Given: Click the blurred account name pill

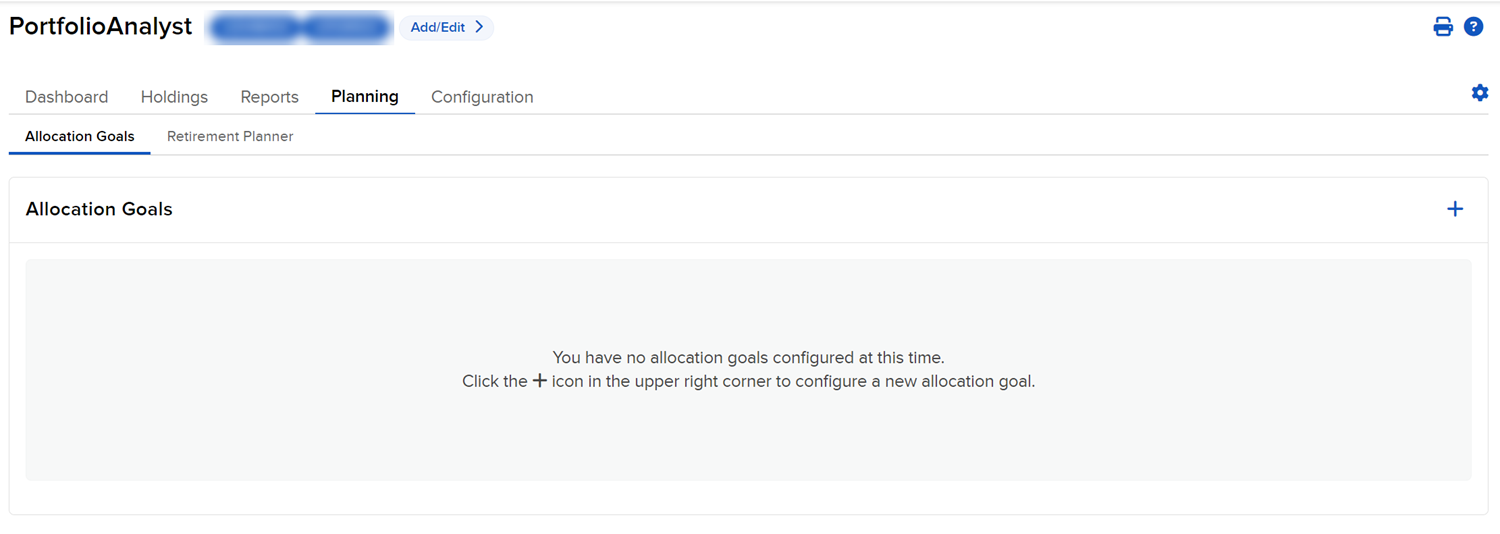Looking at the screenshot, I should [x=298, y=28].
